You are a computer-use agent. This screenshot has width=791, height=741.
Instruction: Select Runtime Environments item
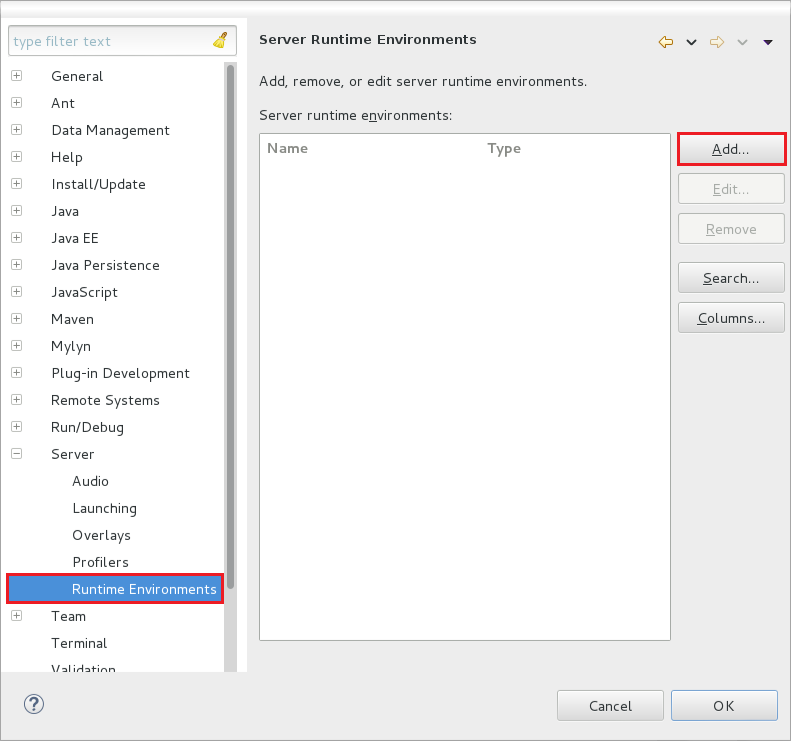point(116,589)
